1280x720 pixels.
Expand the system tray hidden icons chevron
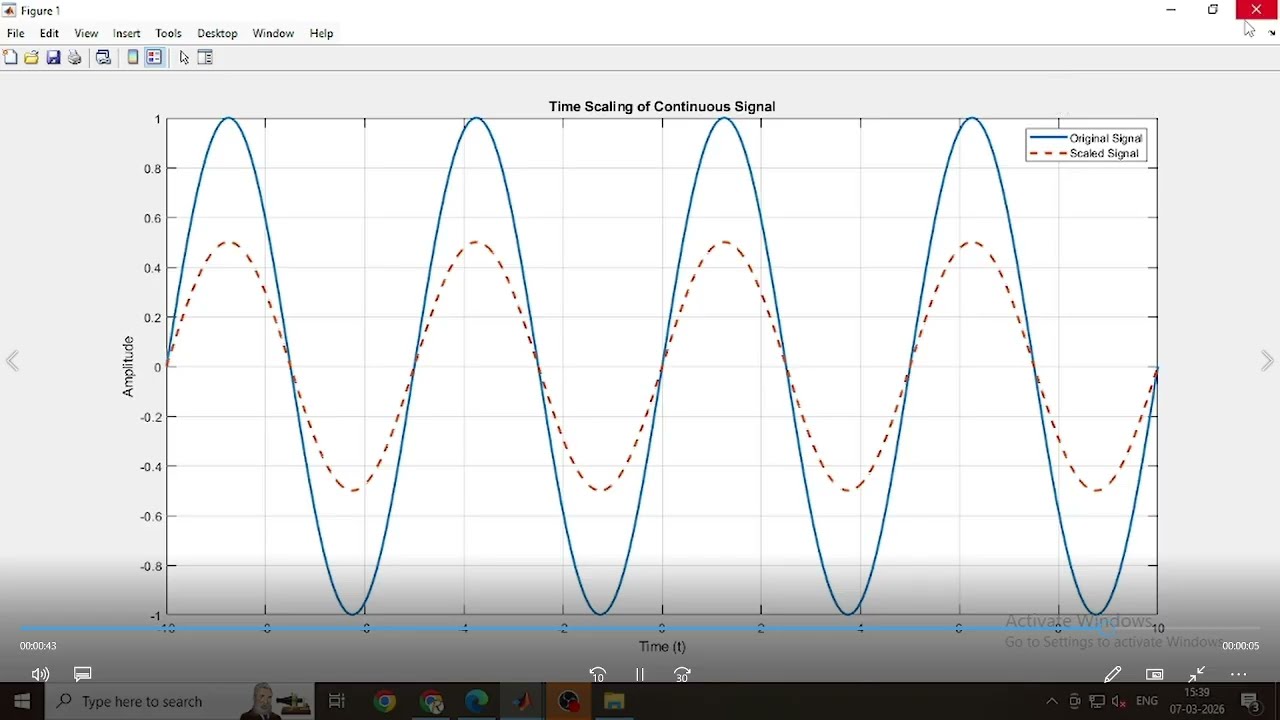pos(1052,702)
